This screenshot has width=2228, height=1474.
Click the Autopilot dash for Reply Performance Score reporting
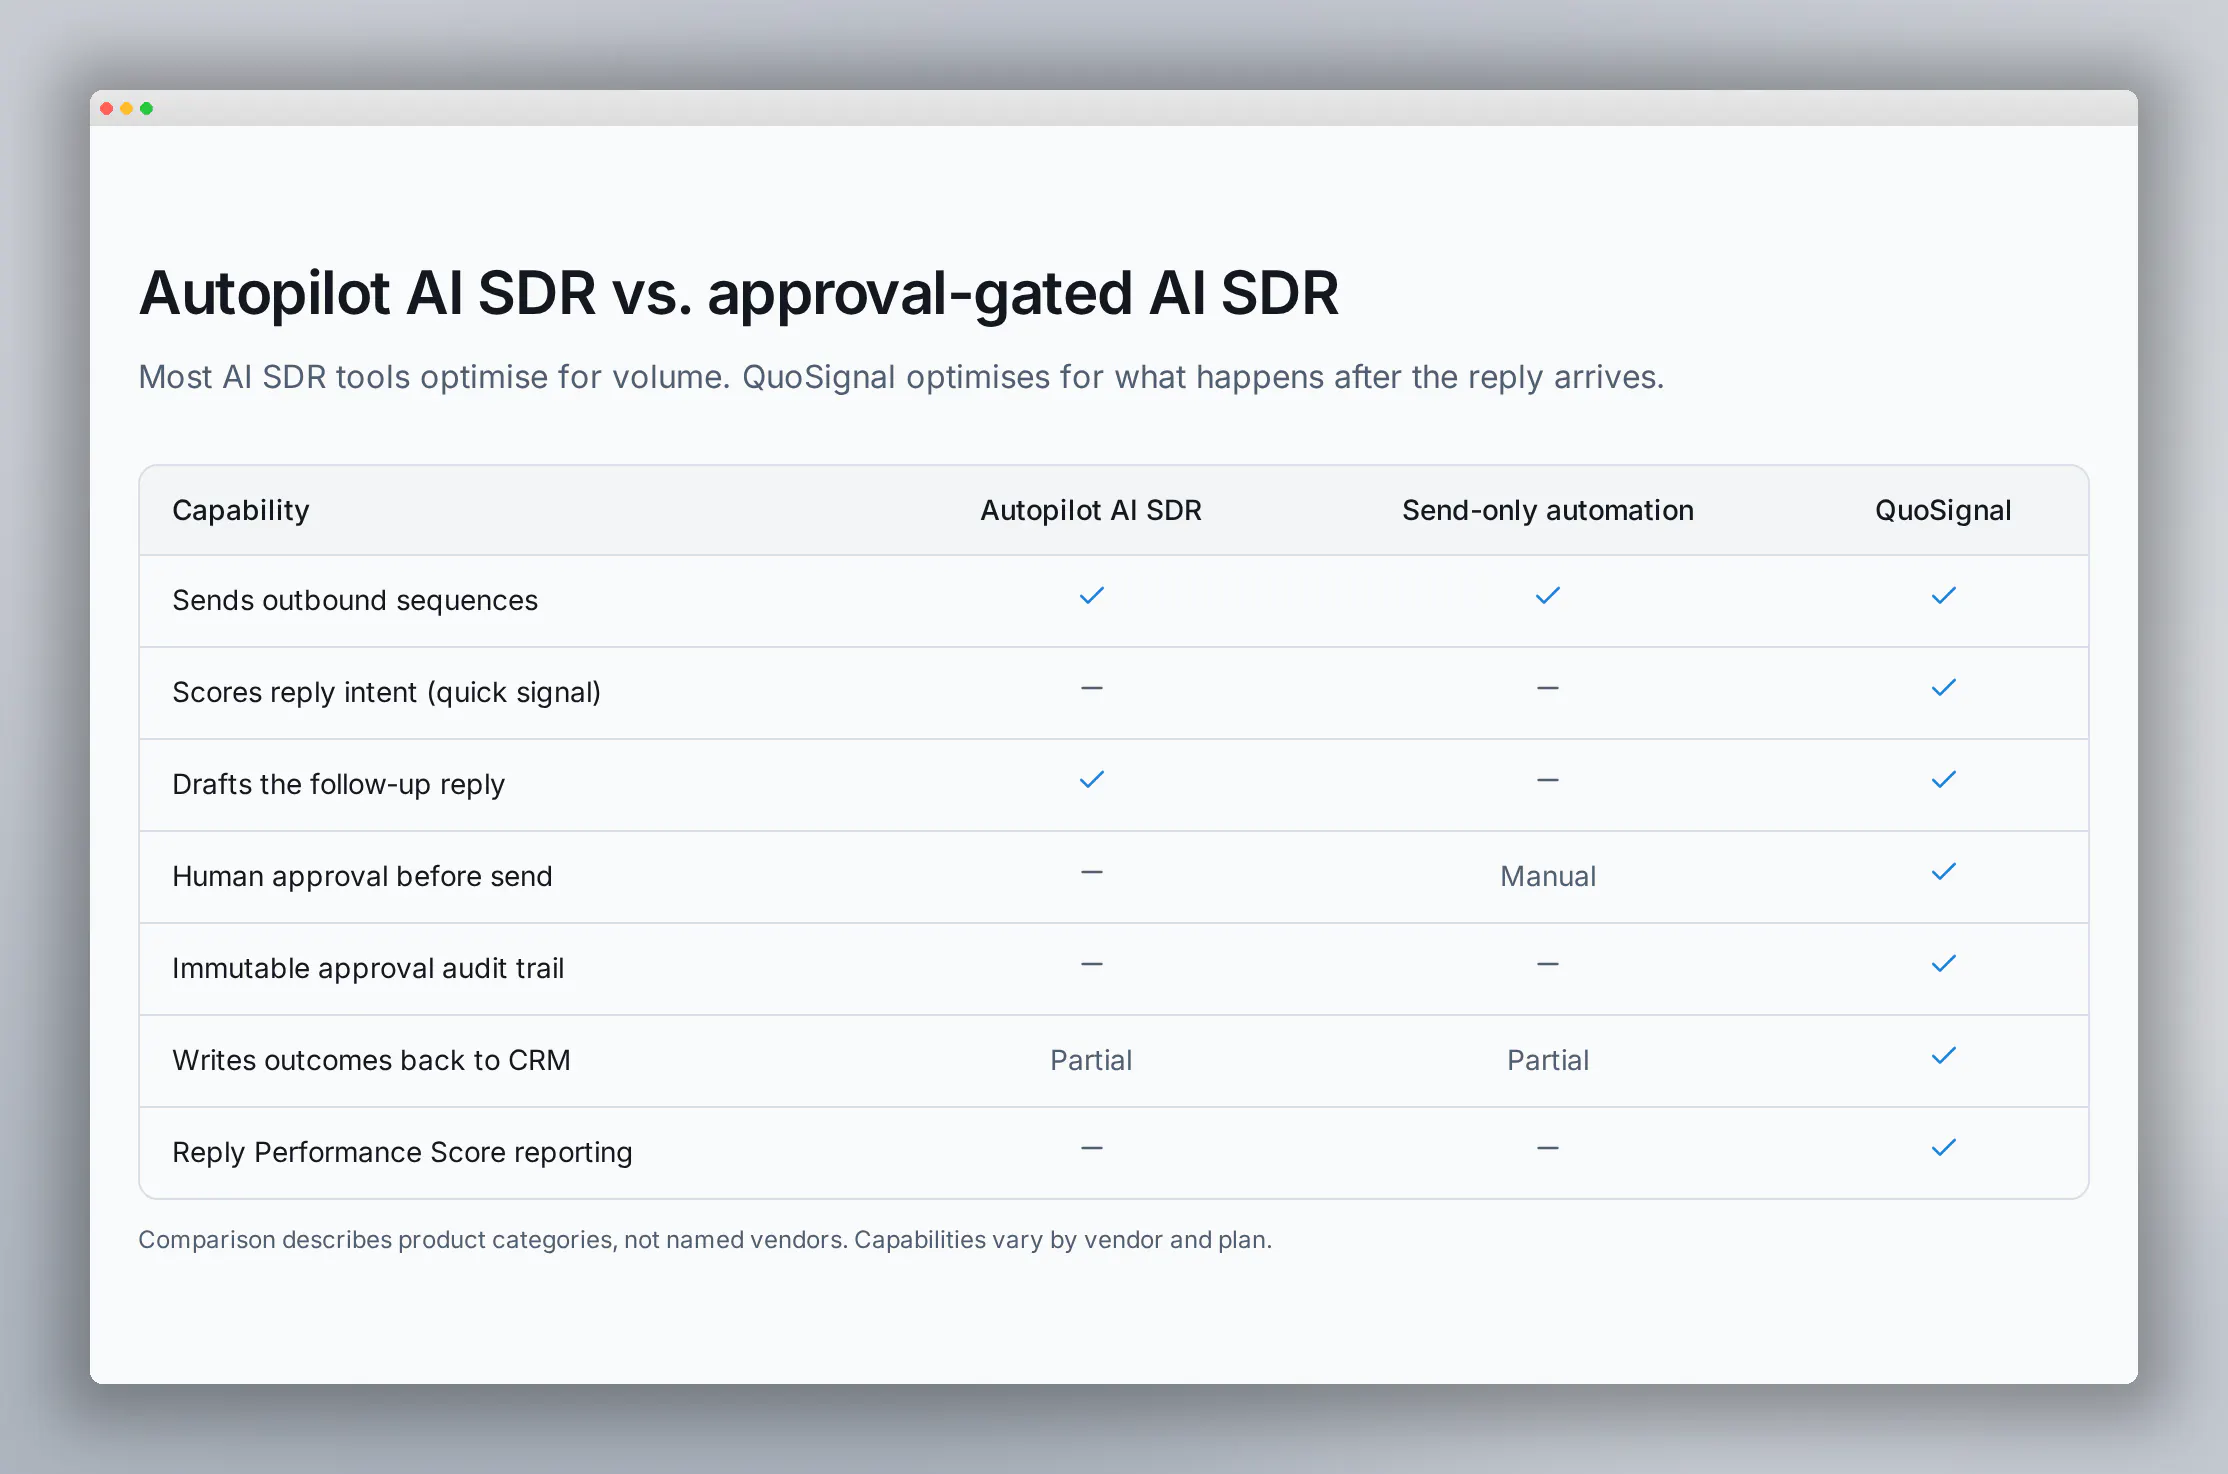pyautogui.click(x=1091, y=1148)
